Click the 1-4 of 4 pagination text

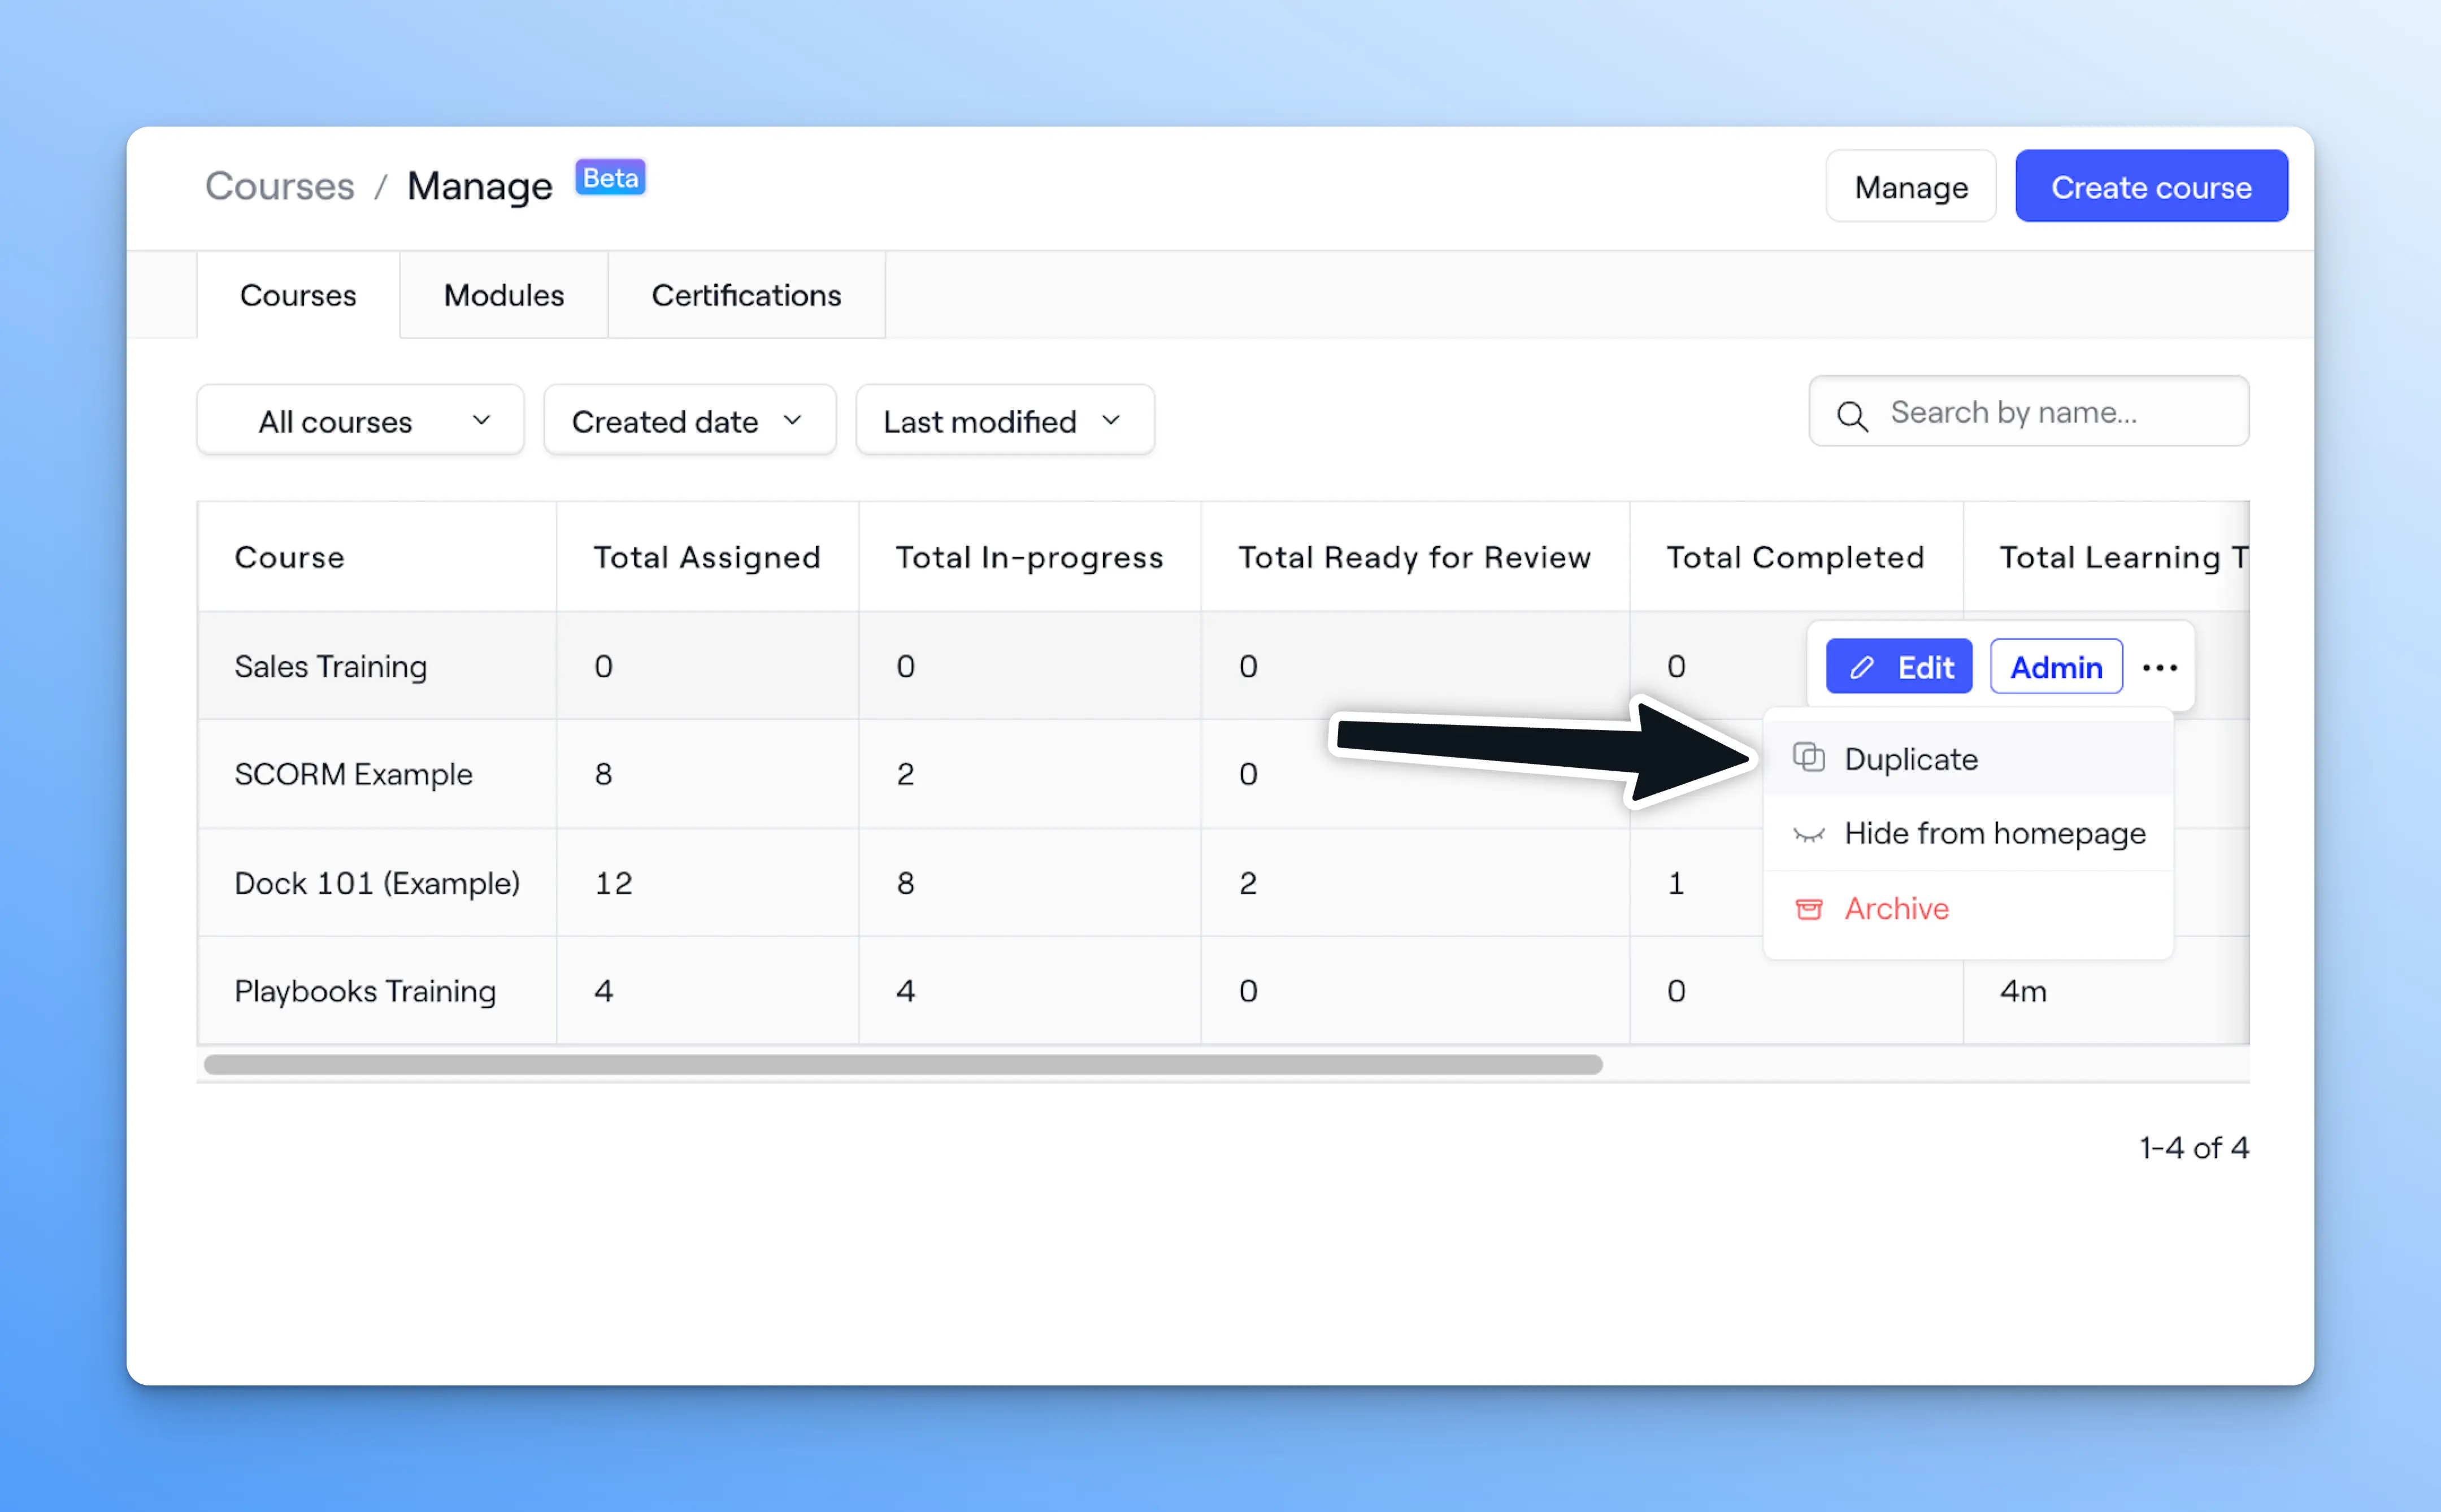pyautogui.click(x=2194, y=1148)
